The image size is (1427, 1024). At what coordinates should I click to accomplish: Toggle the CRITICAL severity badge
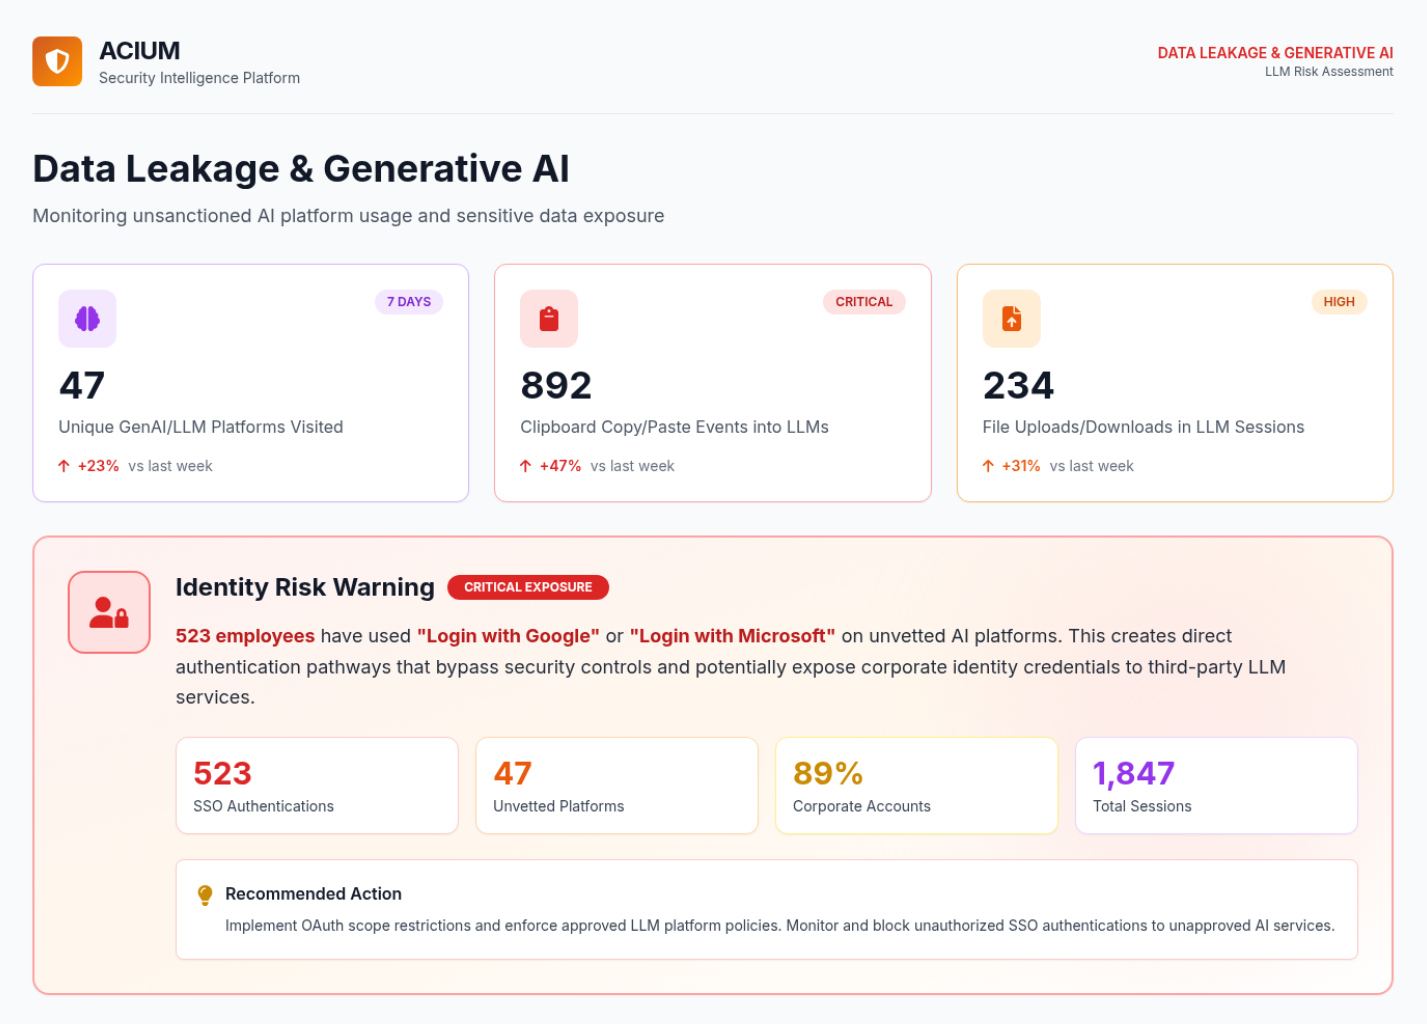click(x=864, y=301)
